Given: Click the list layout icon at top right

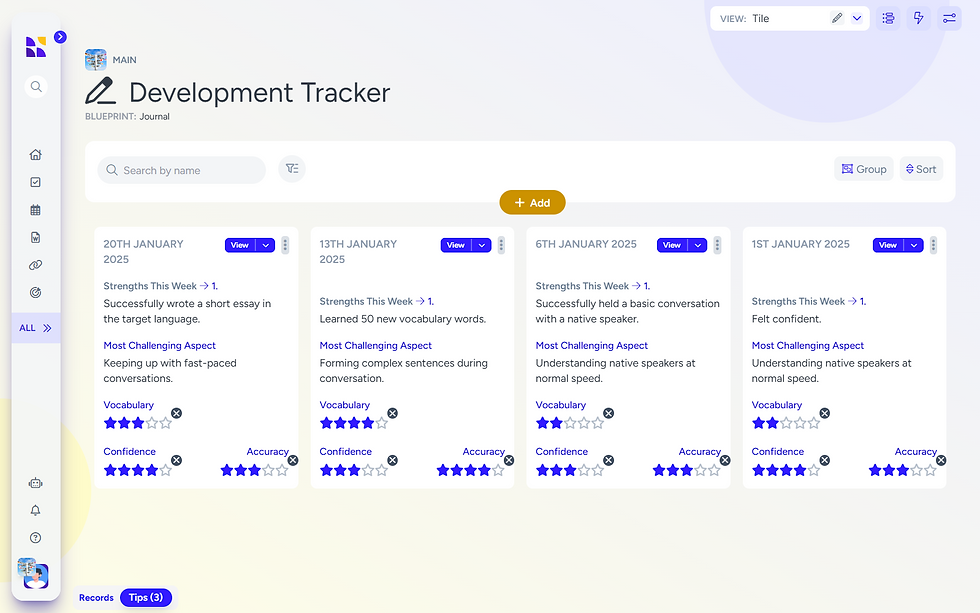Looking at the screenshot, I should (888, 18).
